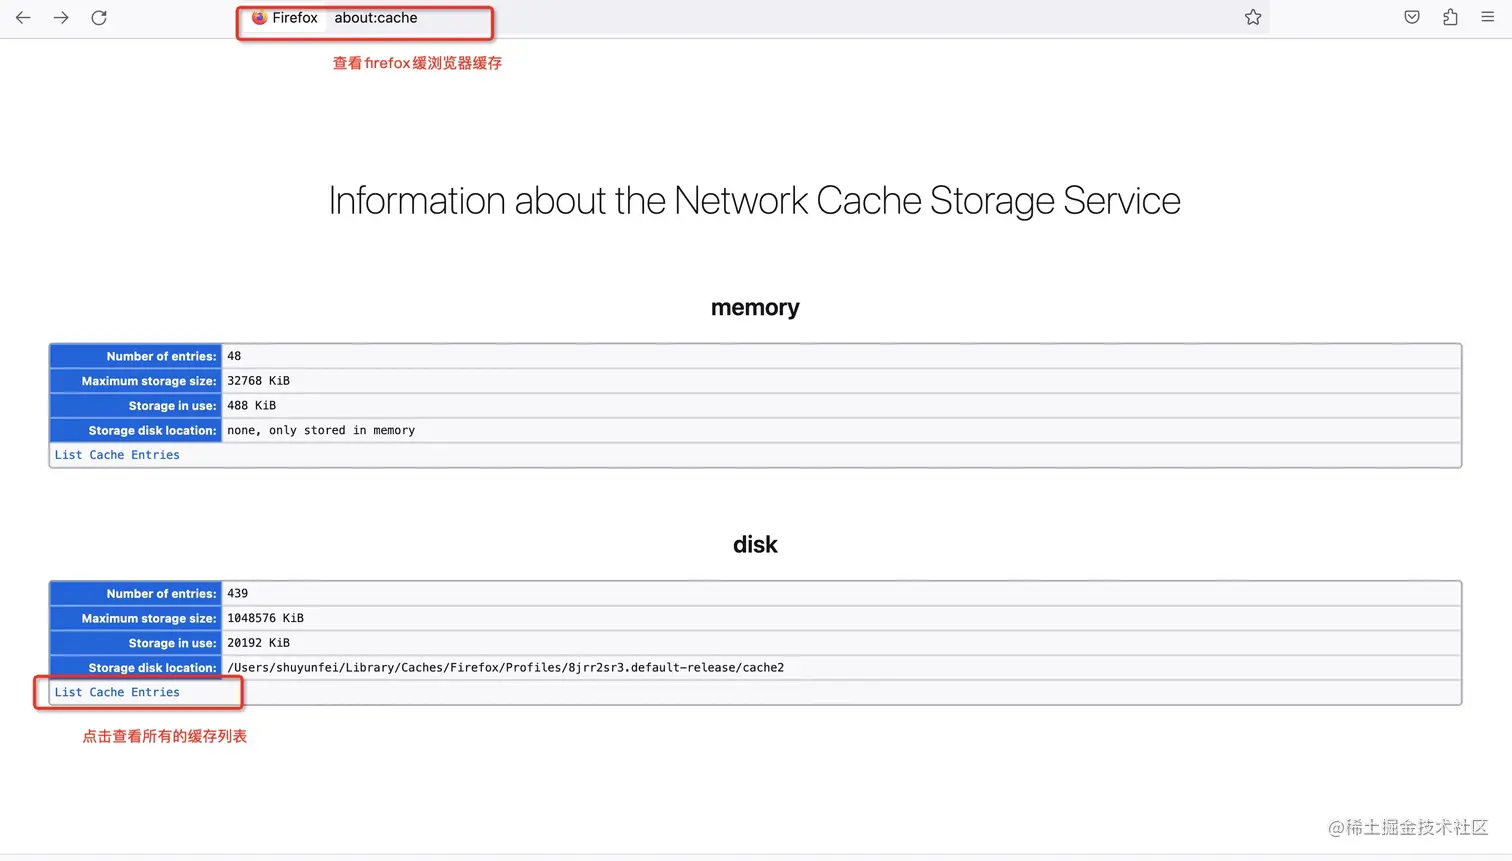Bookmark this page with the star icon

coord(1253,17)
